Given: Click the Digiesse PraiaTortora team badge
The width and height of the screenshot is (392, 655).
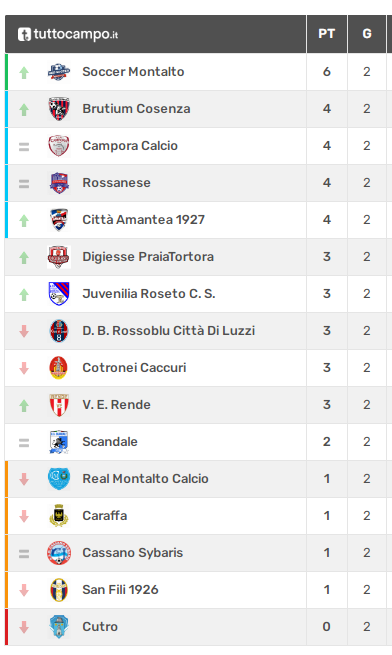Looking at the screenshot, I should point(59,257).
